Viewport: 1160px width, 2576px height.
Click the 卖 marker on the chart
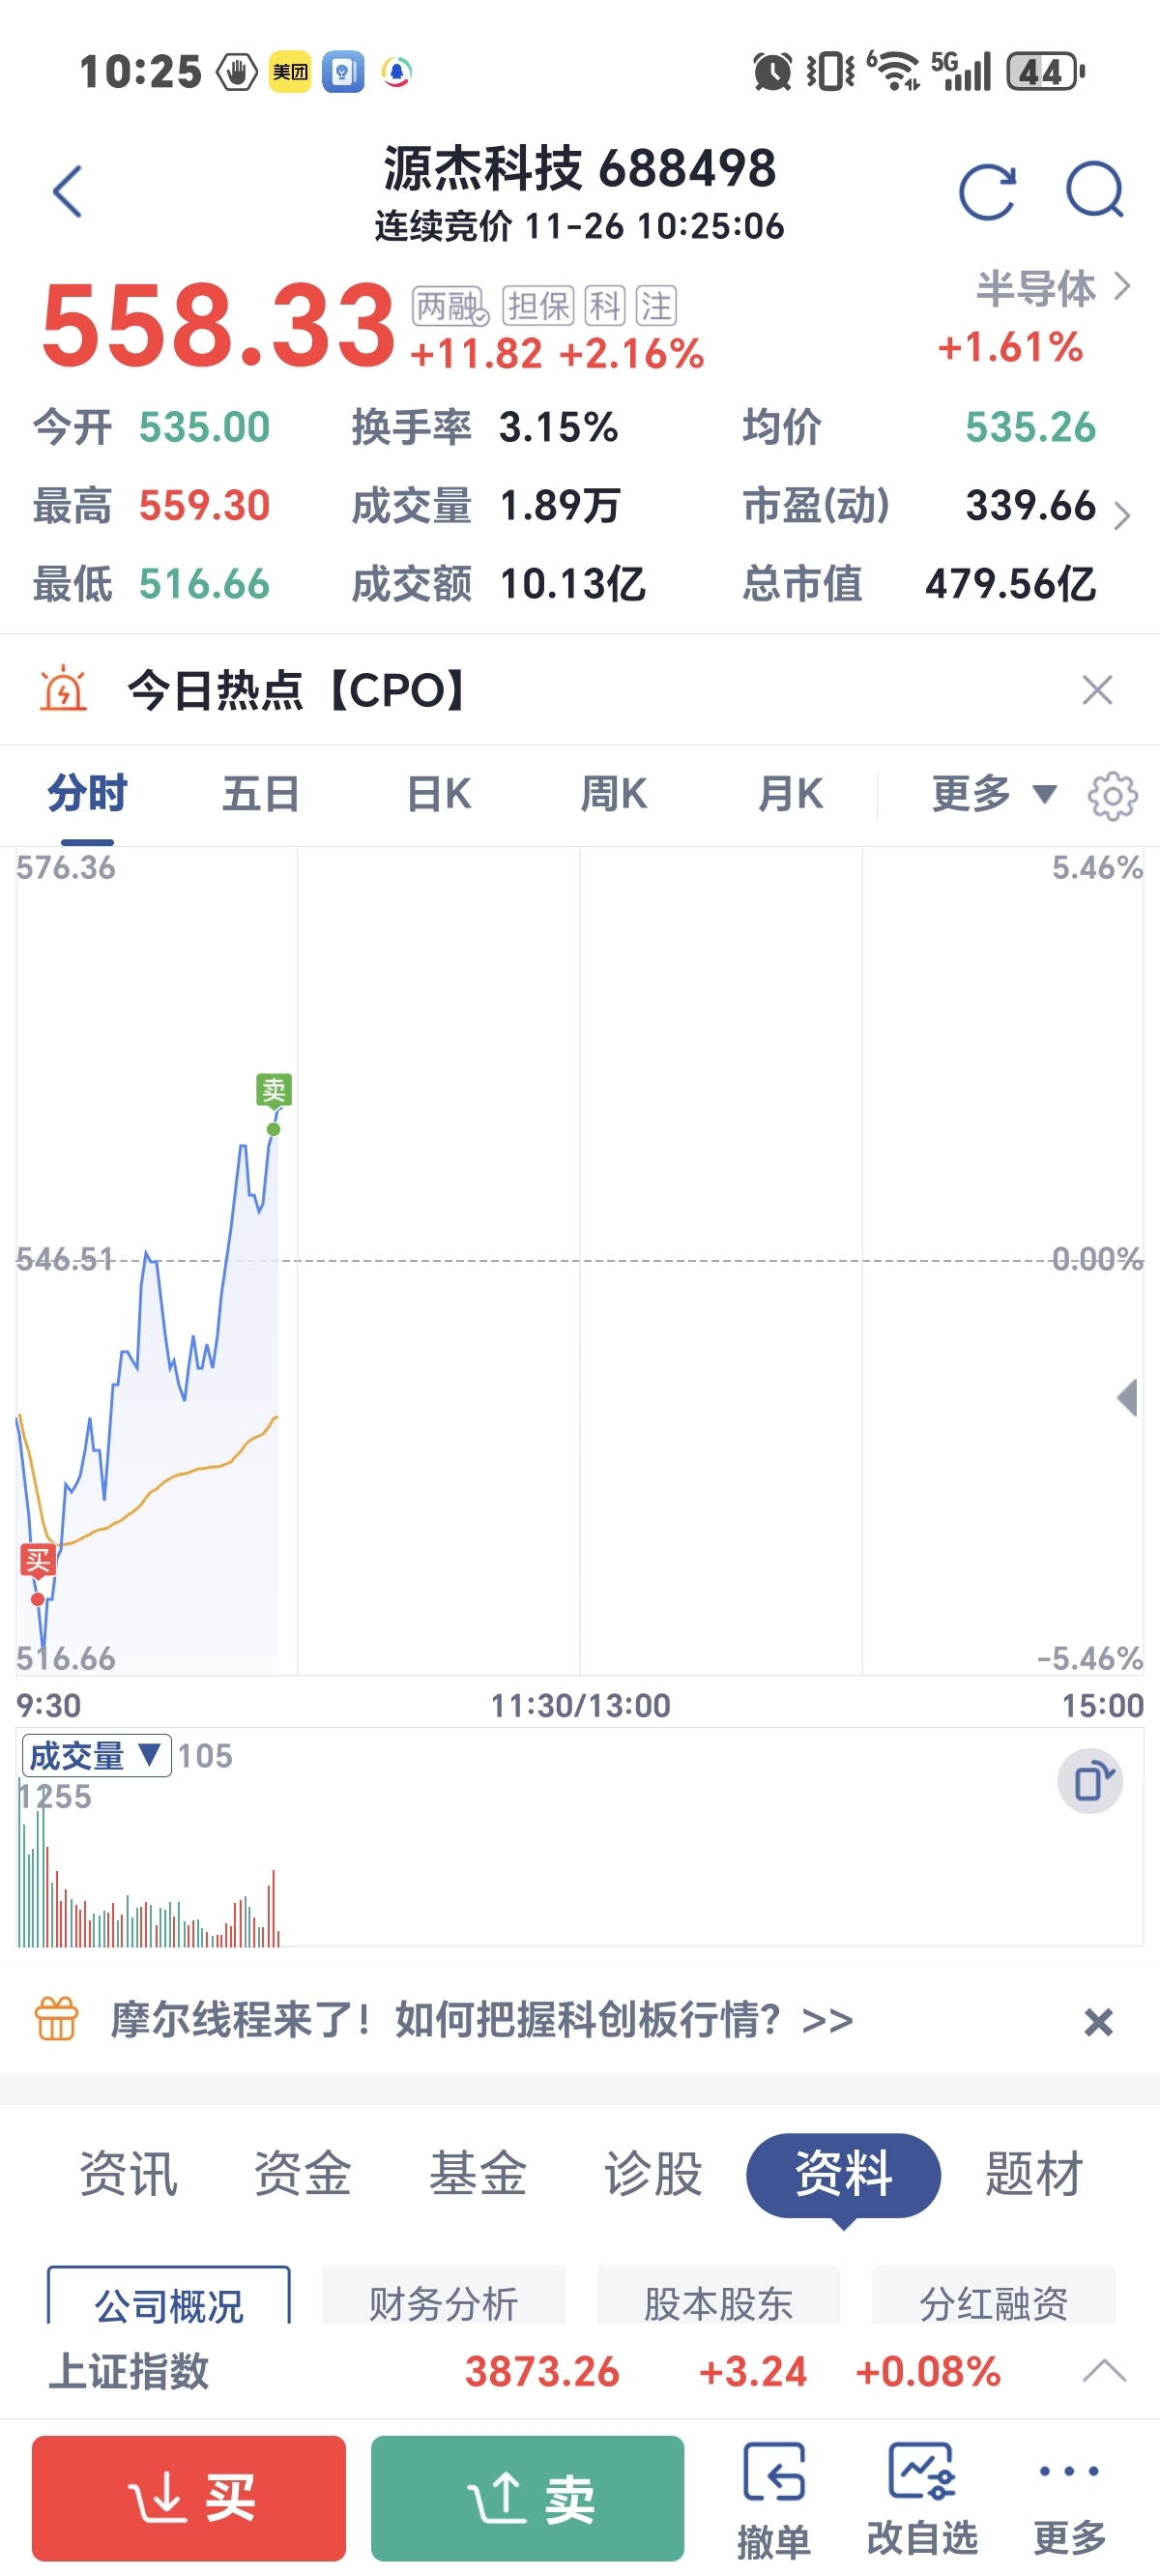[x=274, y=1089]
